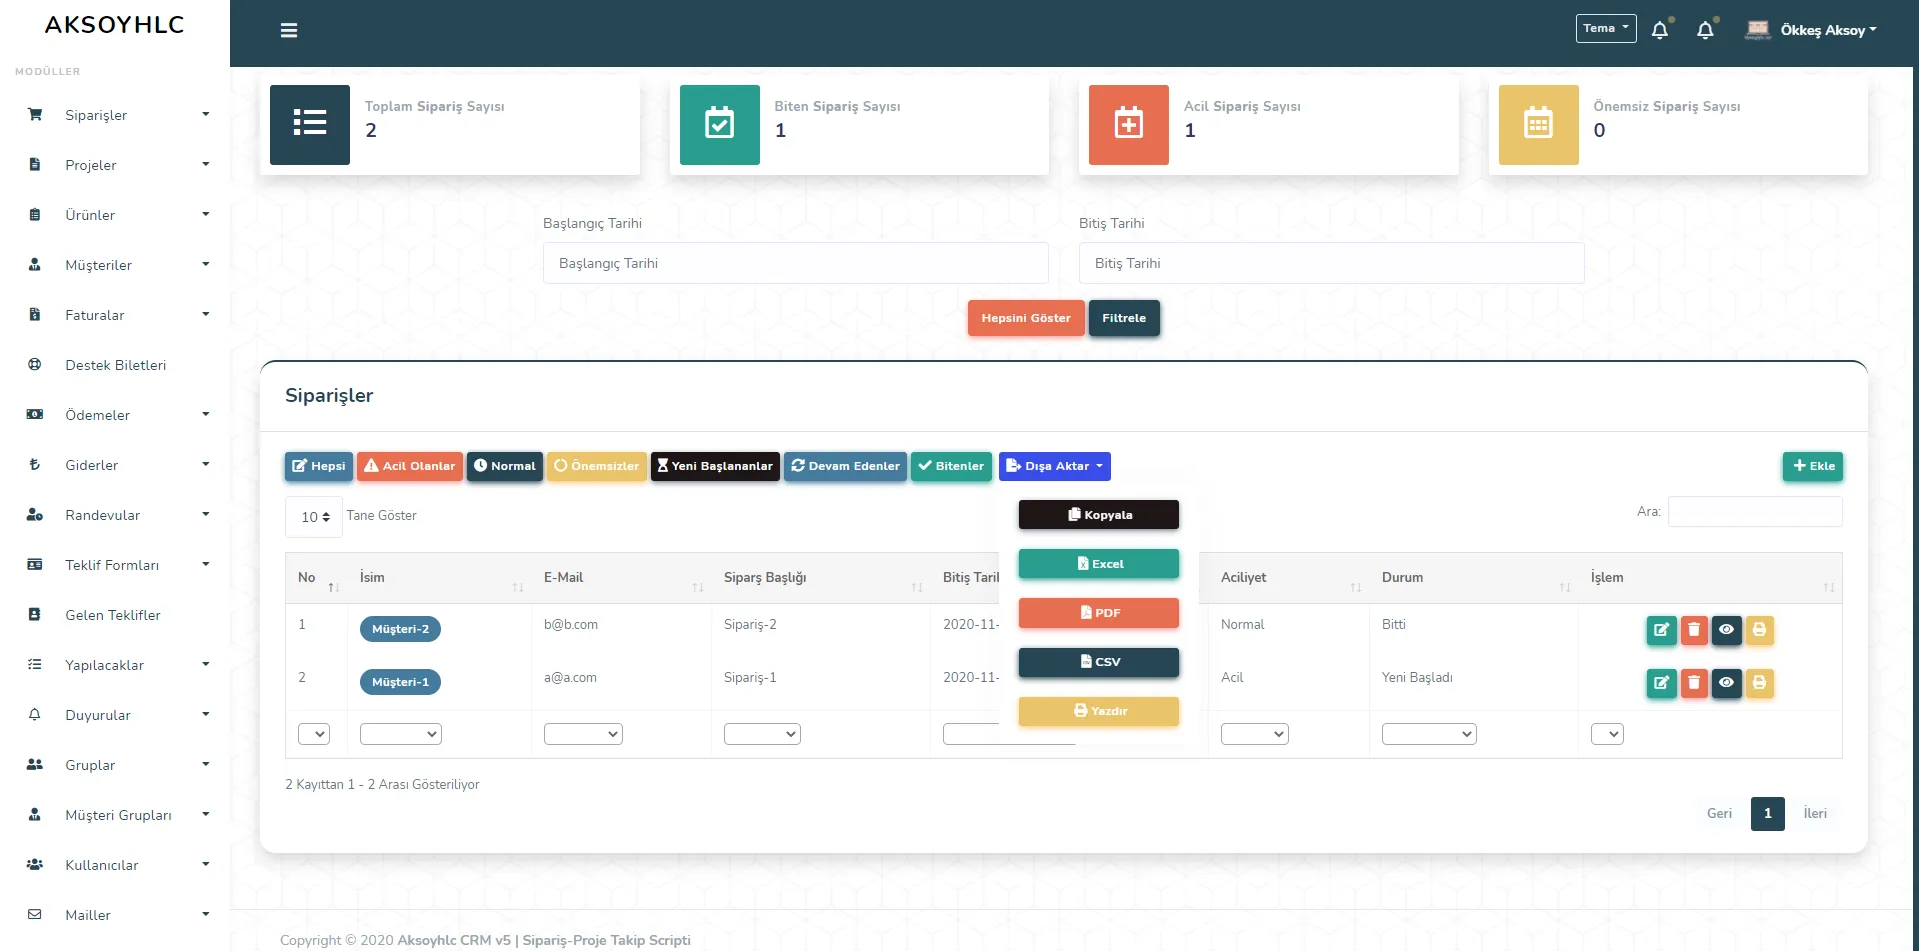This screenshot has width=1919, height=951.
Task: Open the E-Mail column filter dropdown
Action: pyautogui.click(x=583, y=734)
